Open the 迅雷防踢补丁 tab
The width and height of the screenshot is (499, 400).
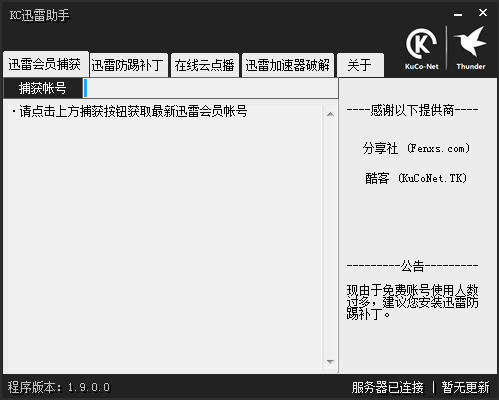point(128,65)
